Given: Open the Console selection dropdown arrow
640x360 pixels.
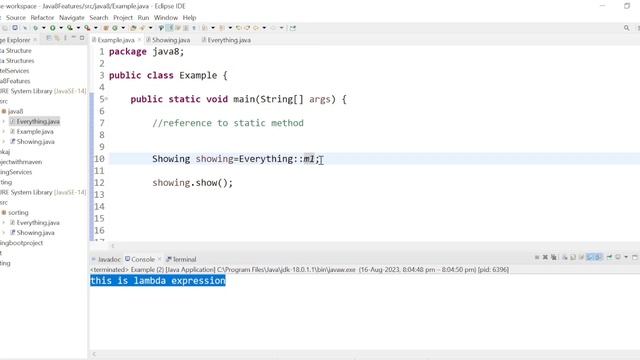Looking at the screenshot, I should [626, 257].
